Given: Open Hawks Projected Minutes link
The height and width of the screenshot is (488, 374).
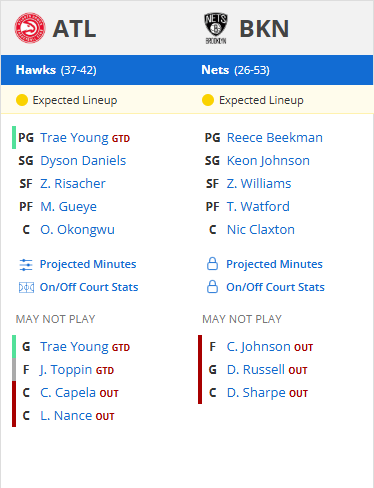Looking at the screenshot, I should pos(88,264).
